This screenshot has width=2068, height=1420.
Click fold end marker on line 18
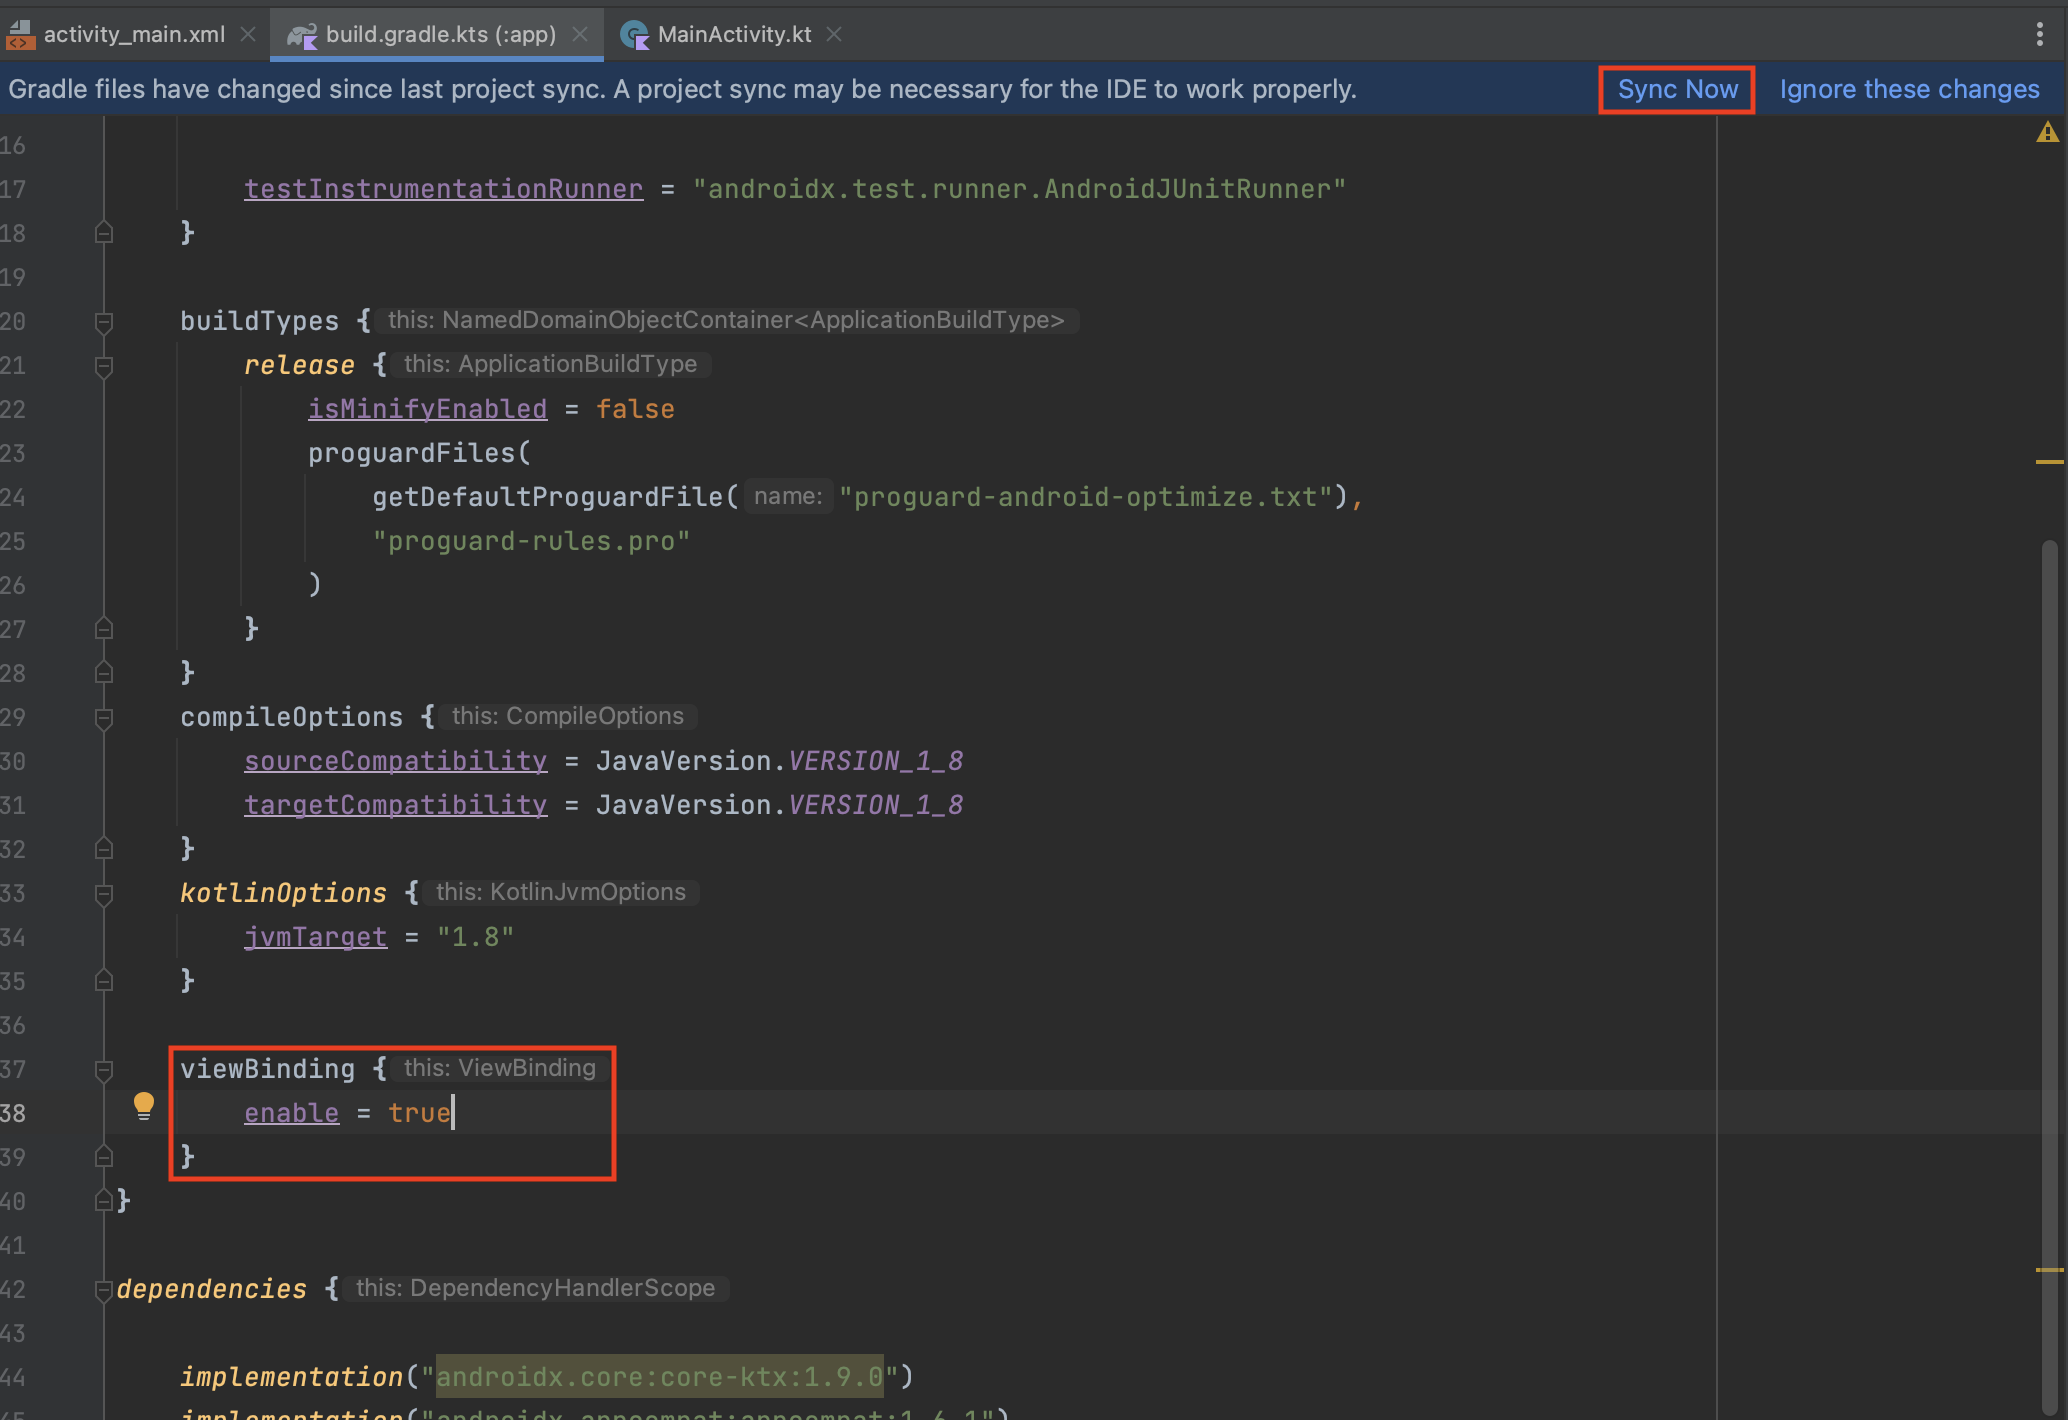(x=103, y=233)
